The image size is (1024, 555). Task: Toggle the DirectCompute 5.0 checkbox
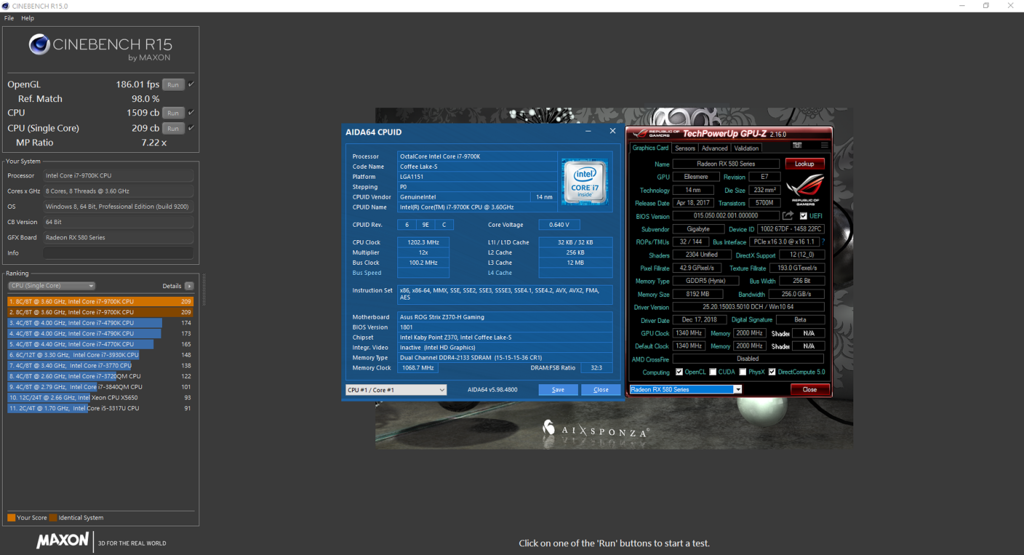coord(772,372)
